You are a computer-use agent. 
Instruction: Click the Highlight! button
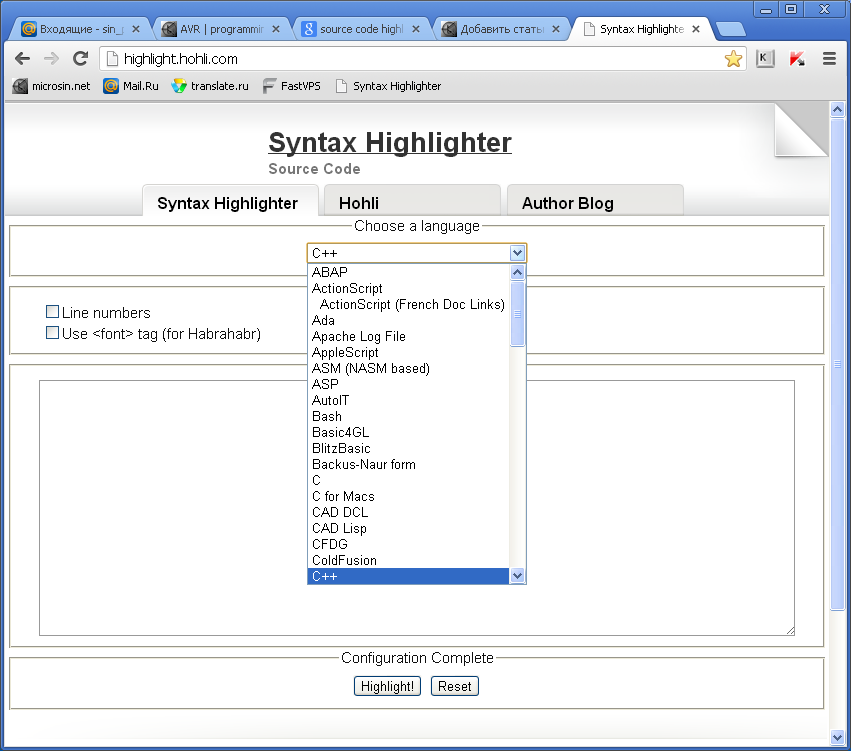(387, 686)
